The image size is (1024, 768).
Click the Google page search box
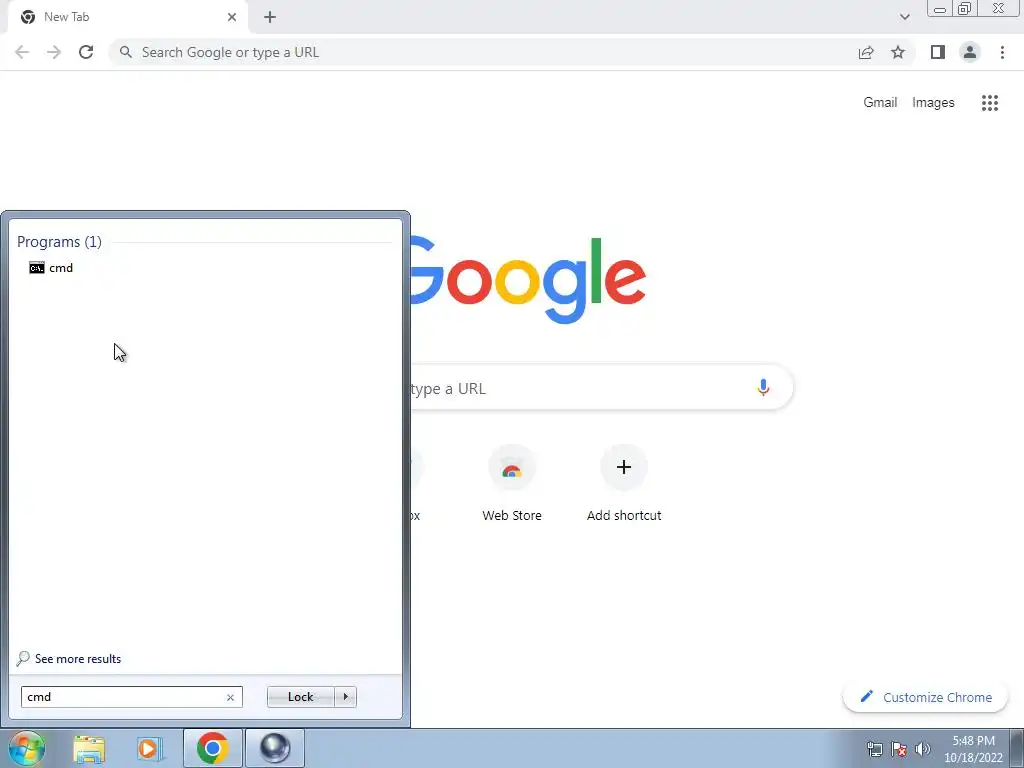click(601, 388)
